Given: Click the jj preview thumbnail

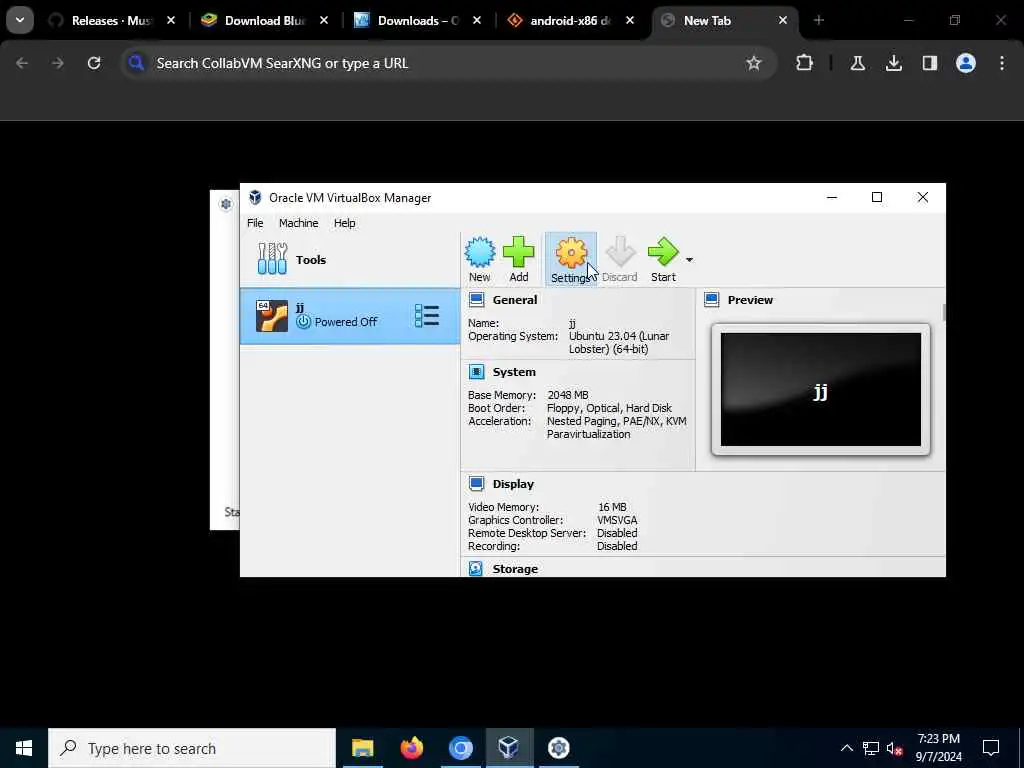Looking at the screenshot, I should 820,389.
